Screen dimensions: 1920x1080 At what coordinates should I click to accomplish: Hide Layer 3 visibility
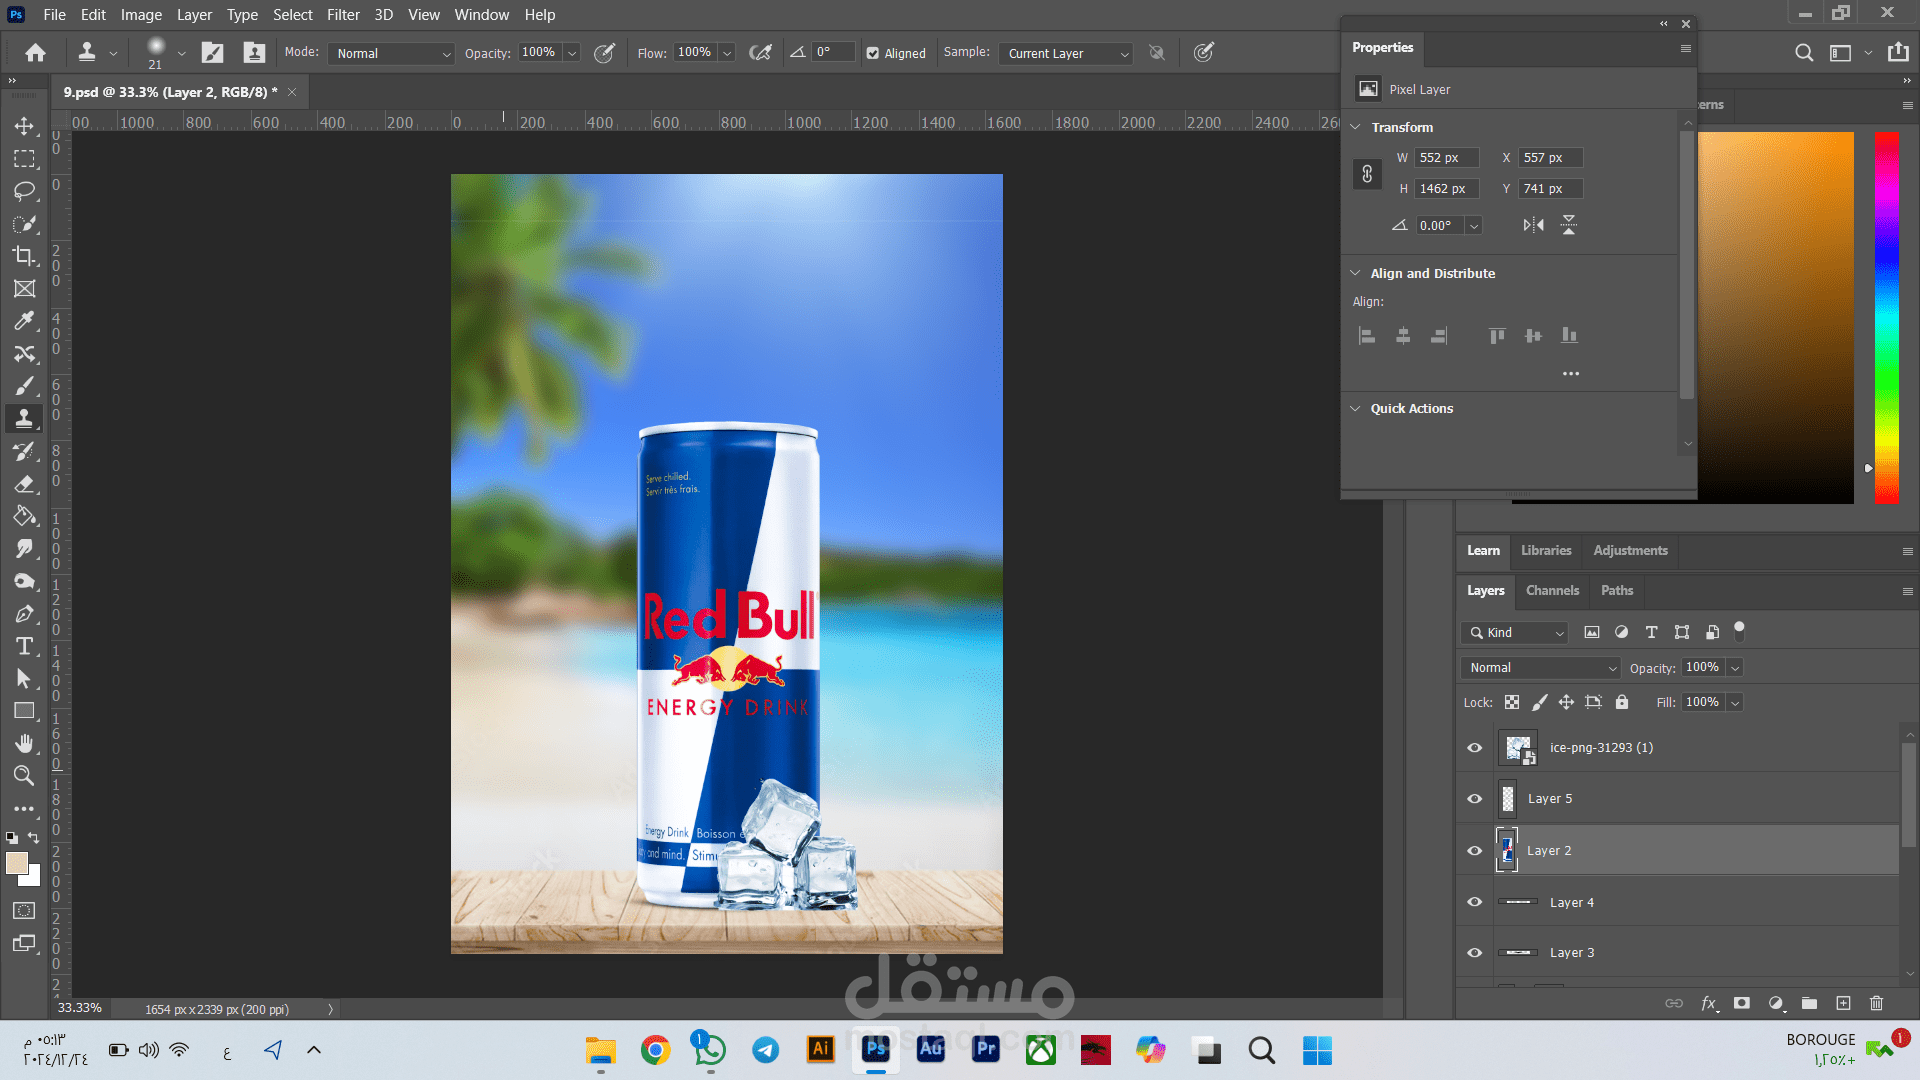tap(1474, 953)
